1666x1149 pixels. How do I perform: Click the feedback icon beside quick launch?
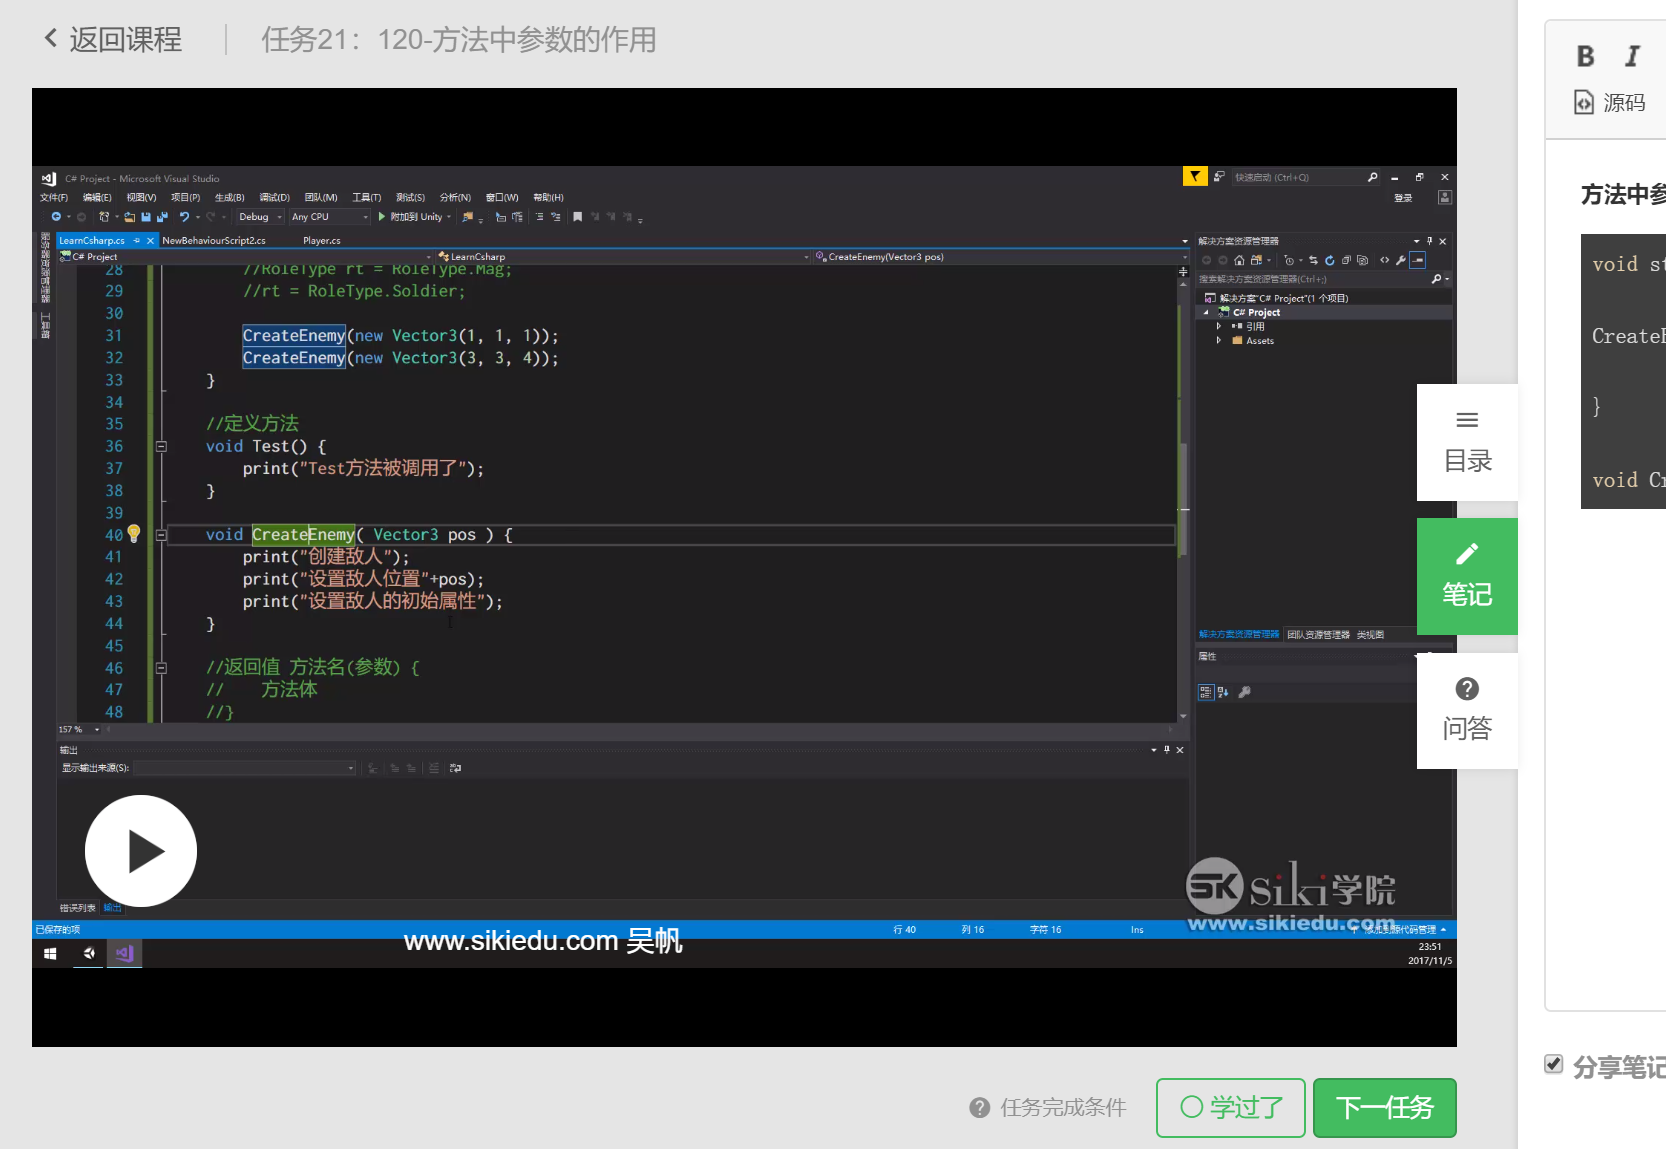point(1219,177)
